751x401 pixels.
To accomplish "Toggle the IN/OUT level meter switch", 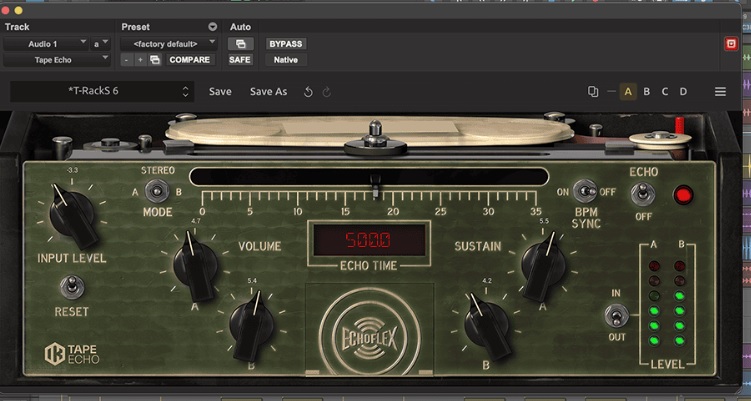I will 616,316.
